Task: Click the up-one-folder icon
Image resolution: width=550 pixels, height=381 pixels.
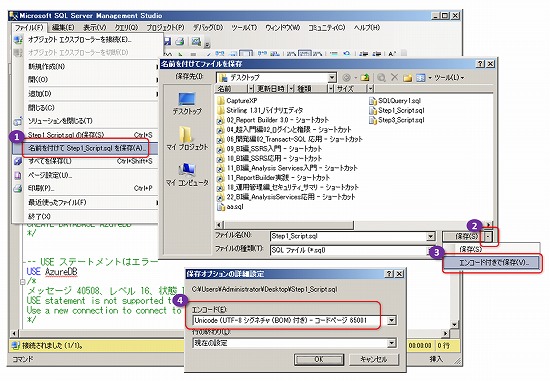Action: point(365,78)
